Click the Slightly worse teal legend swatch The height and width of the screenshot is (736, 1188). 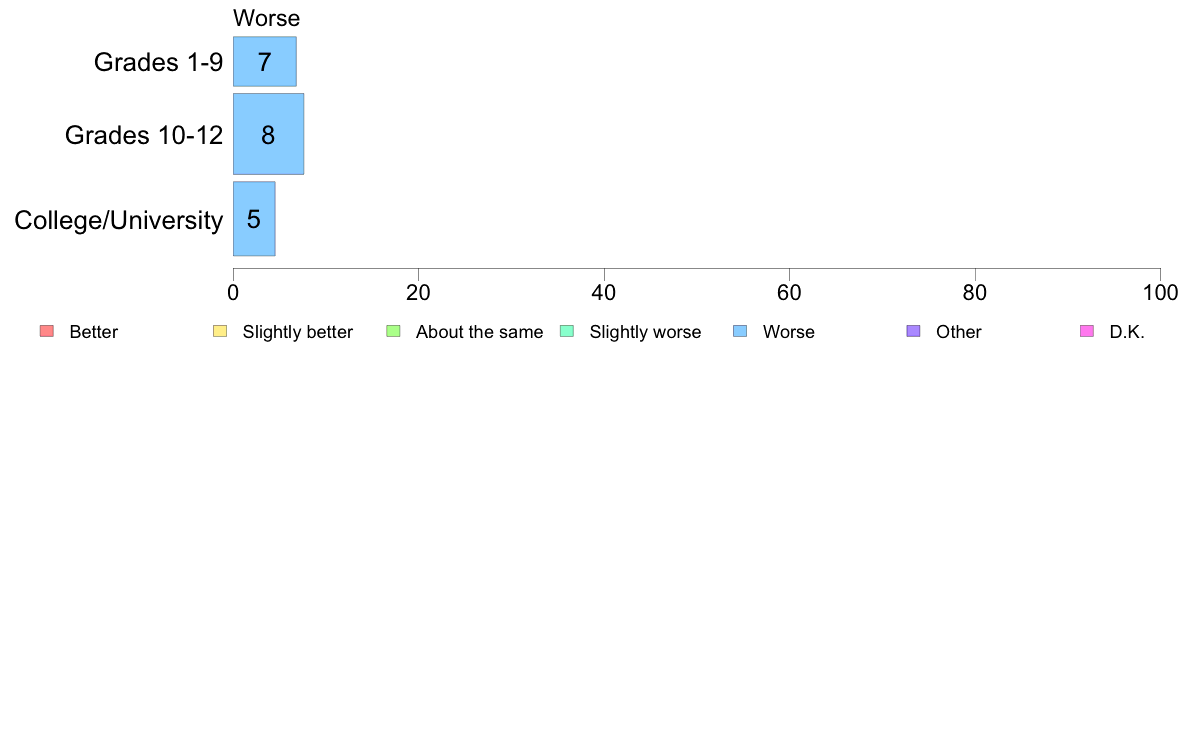coord(567,331)
